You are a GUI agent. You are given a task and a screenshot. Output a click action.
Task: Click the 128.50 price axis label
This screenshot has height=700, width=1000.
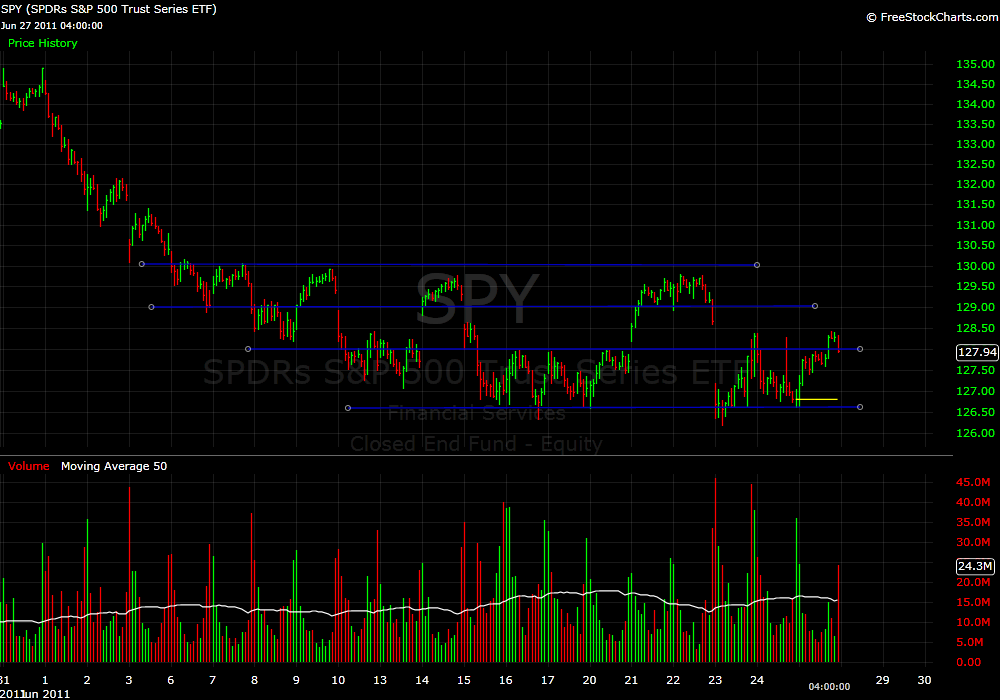click(975, 328)
